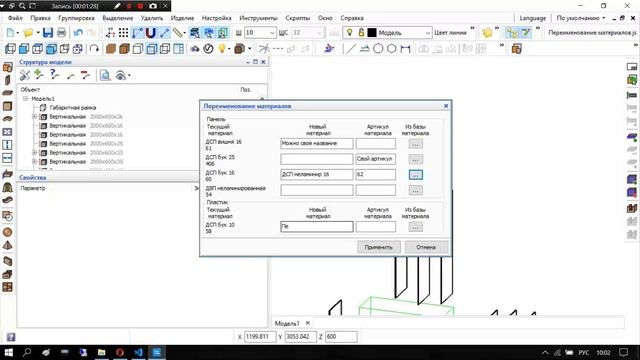This screenshot has width=640, height=360.
Task: Click the Отмена button
Action: [x=426, y=247]
